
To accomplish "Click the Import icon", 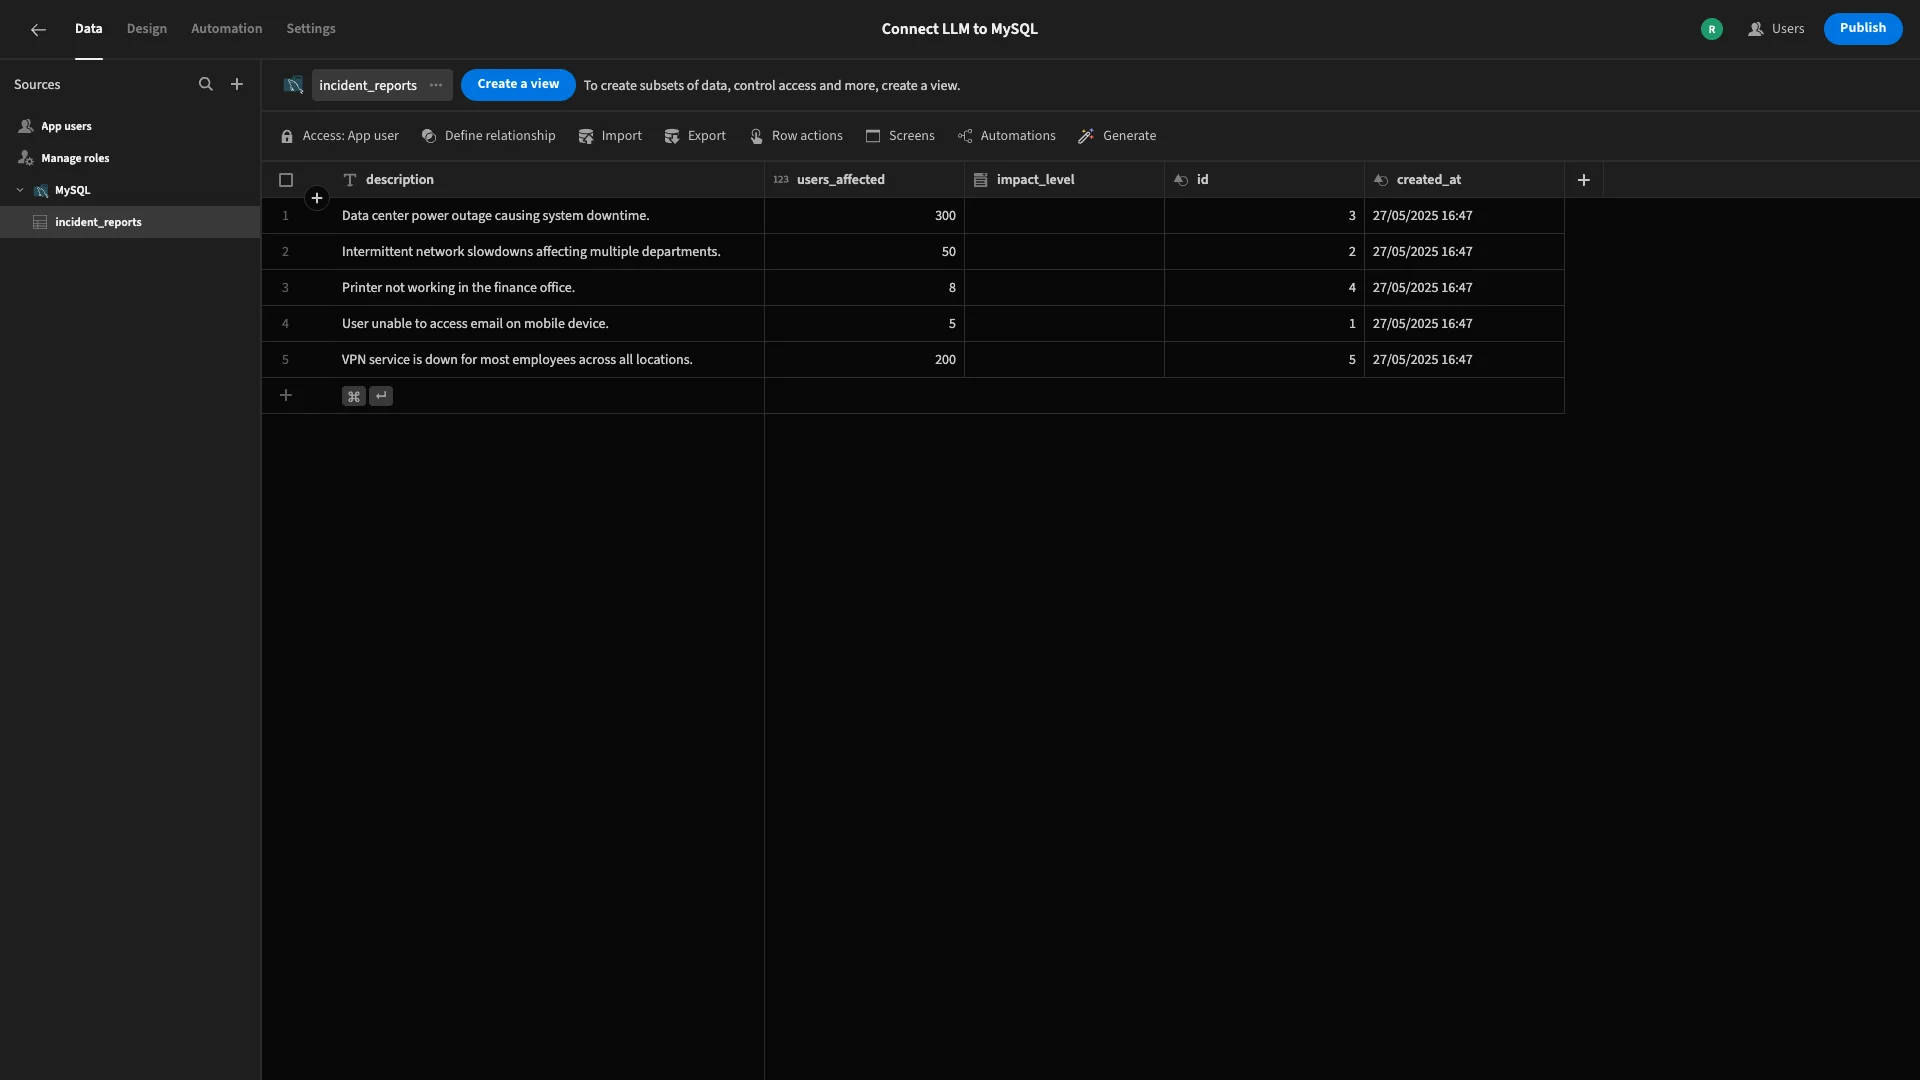I will pos(586,137).
